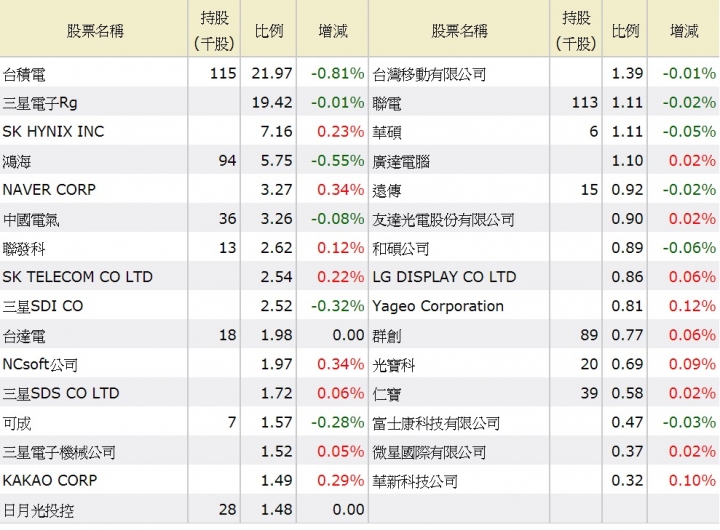This screenshot has width=720, height=530.
Task: Click the -0.28% change for 可成
Action: tap(338, 423)
